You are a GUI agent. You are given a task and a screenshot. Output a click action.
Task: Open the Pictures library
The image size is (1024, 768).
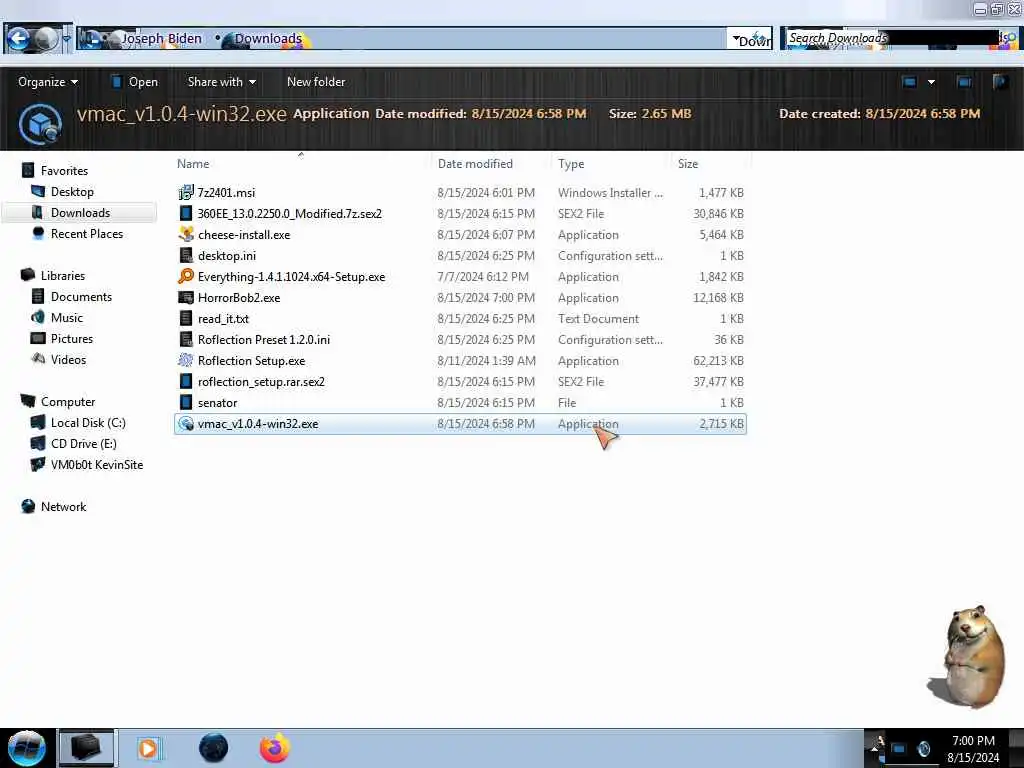[72, 338]
